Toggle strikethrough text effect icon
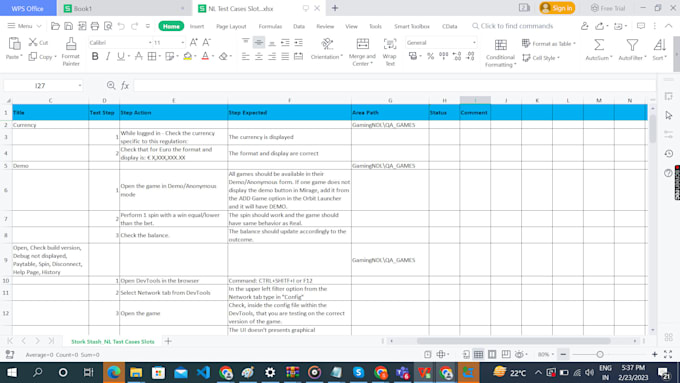This screenshot has width=680, height=383. [x=139, y=56]
